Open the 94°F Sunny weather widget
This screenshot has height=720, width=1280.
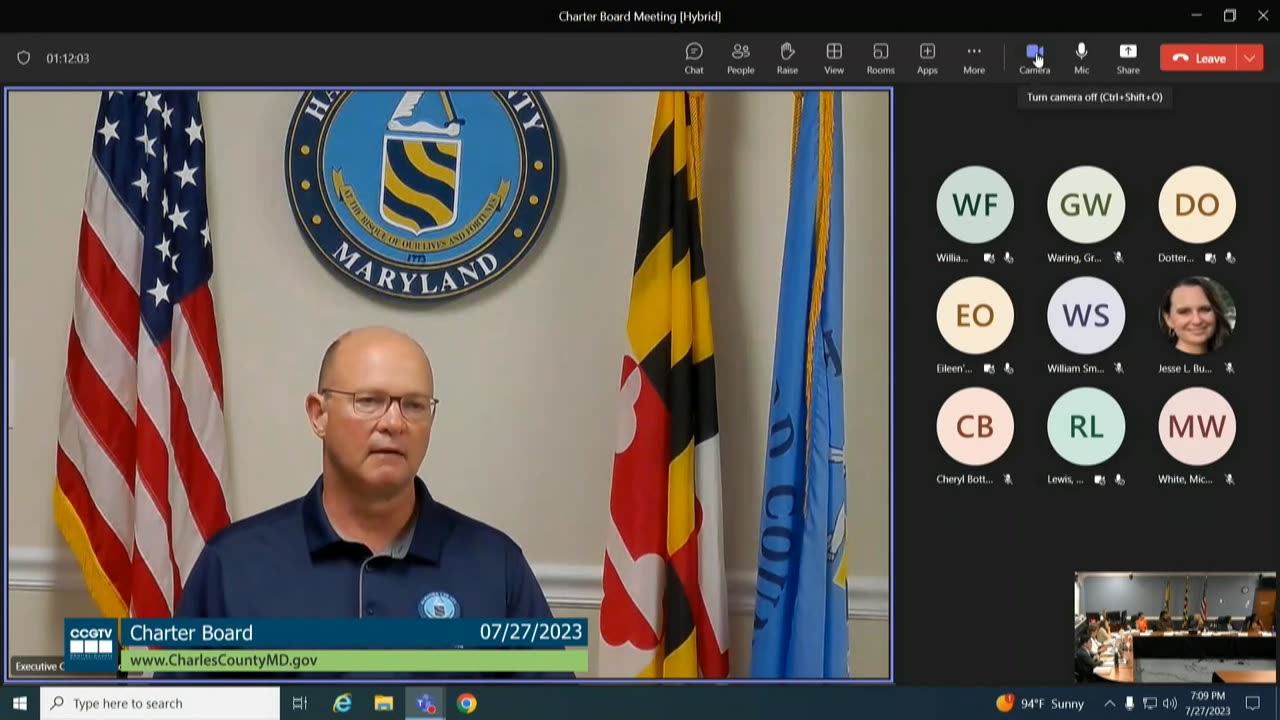pyautogui.click(x=1040, y=703)
